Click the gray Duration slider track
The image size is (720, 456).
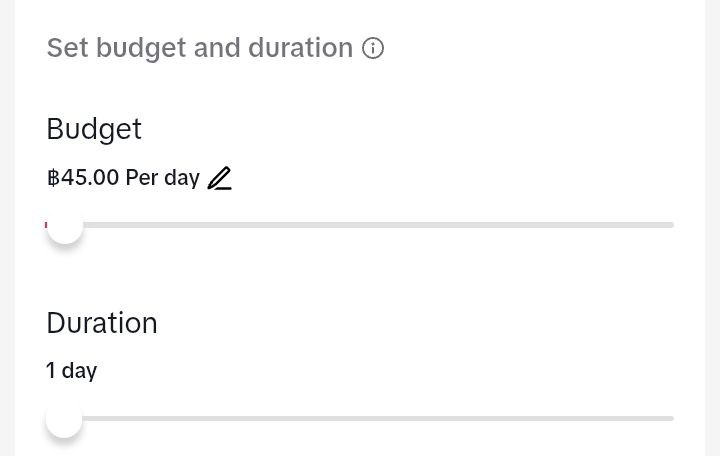360,419
